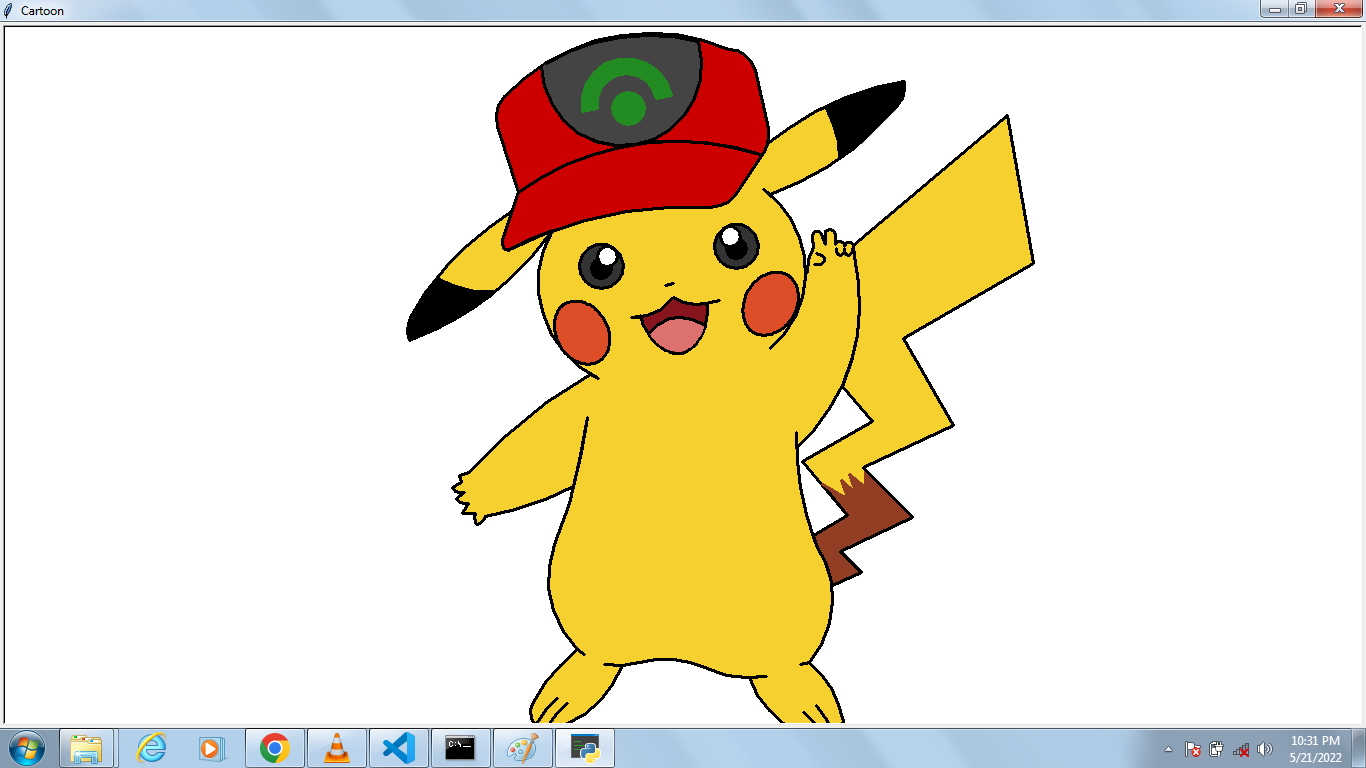
Task: Open Visual Studio Code from the taskbar
Action: 399,747
